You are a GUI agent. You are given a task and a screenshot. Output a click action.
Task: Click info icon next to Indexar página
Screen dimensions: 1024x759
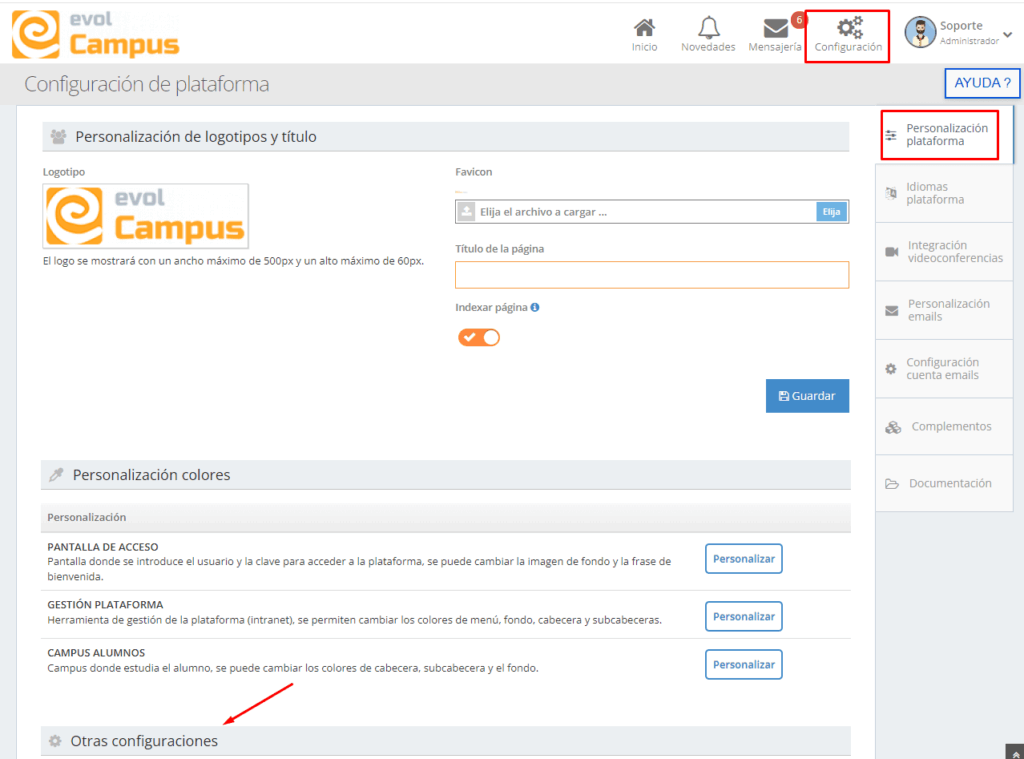[535, 308]
